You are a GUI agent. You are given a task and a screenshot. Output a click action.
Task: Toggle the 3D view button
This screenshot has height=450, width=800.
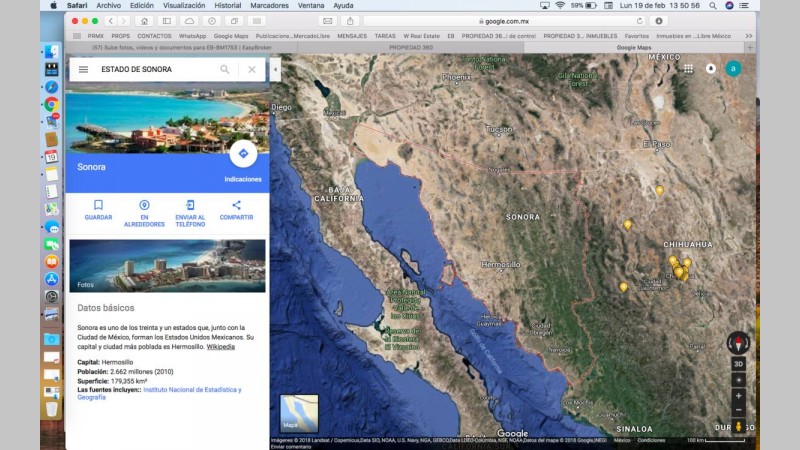point(738,364)
